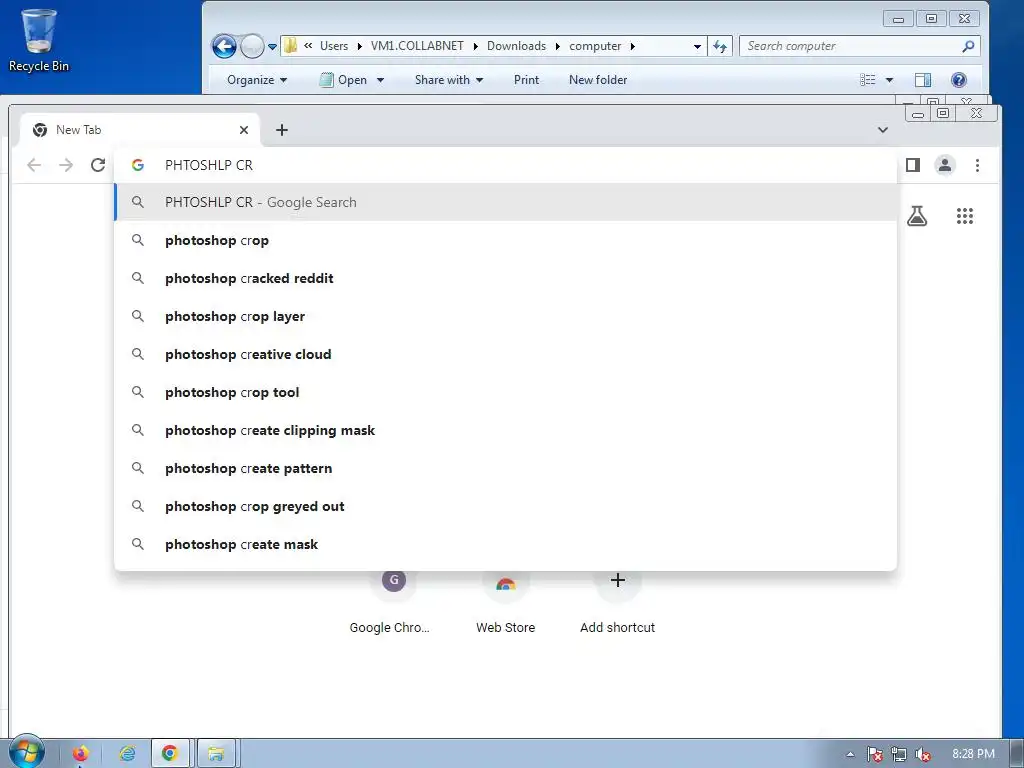The image size is (1024, 768).
Task: Click the Chrome reload button
Action: click(98, 165)
